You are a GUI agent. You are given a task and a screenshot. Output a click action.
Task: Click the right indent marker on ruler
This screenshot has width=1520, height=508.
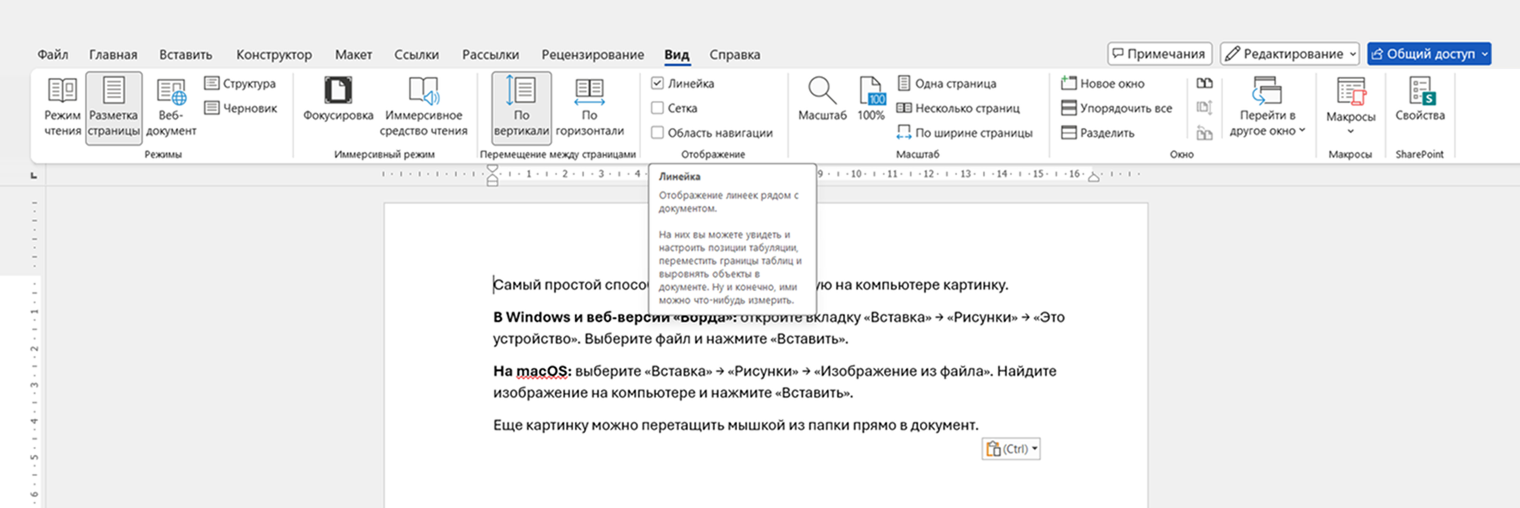coord(1093,179)
